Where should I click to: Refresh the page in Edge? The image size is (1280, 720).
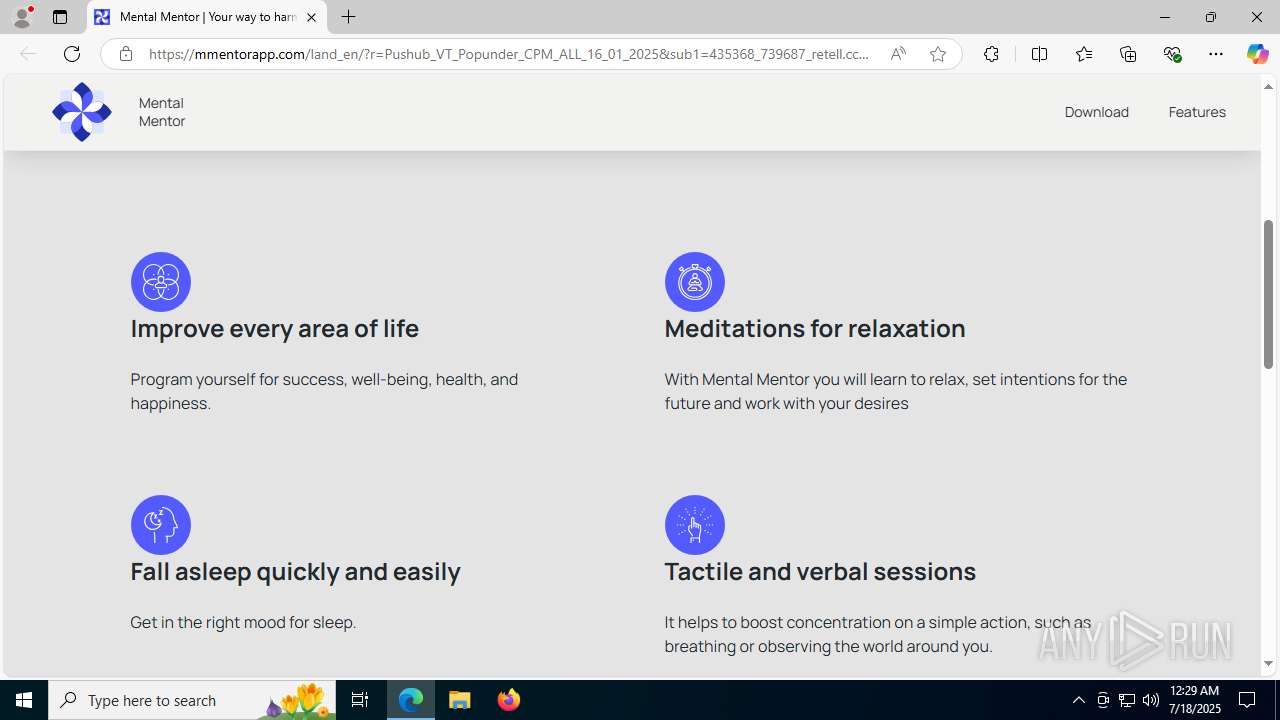[72, 54]
